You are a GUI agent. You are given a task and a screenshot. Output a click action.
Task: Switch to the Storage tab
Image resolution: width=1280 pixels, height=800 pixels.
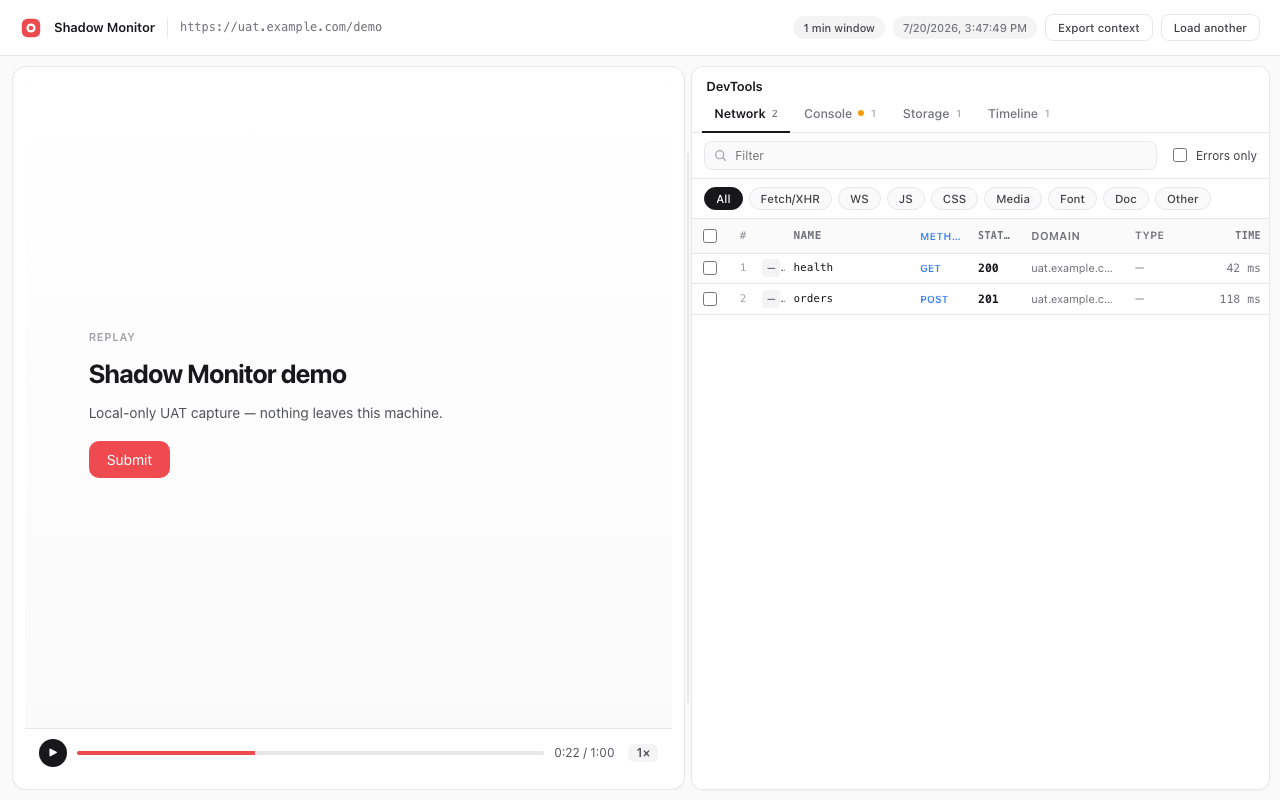click(932, 114)
